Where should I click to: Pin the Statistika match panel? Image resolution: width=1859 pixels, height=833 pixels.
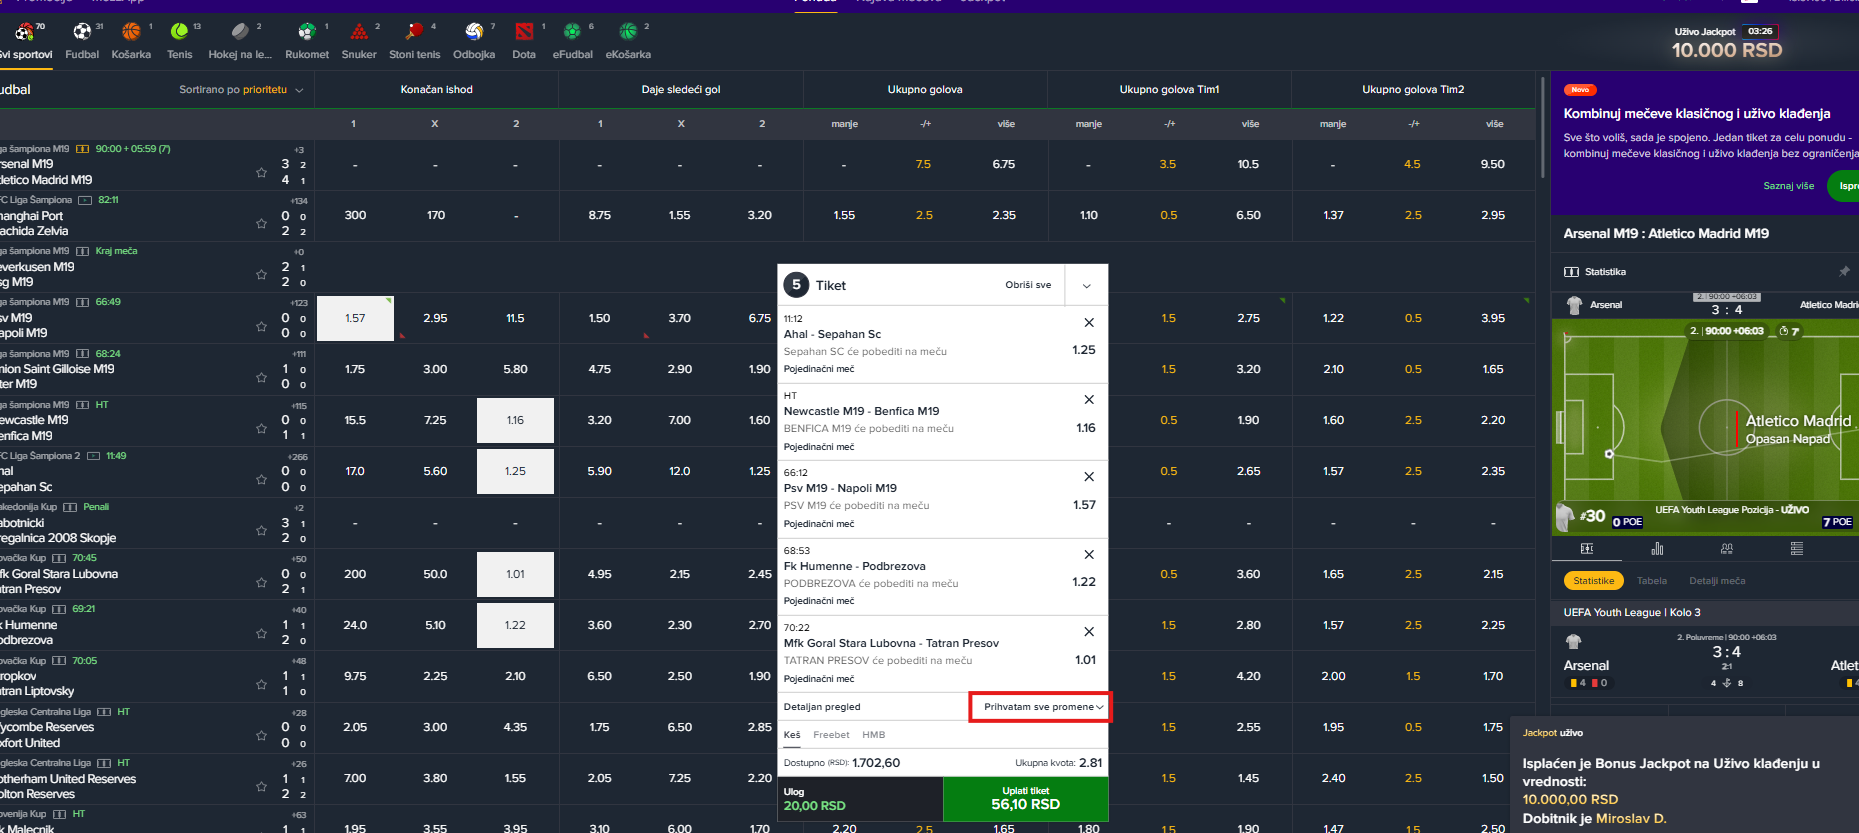click(x=1844, y=272)
